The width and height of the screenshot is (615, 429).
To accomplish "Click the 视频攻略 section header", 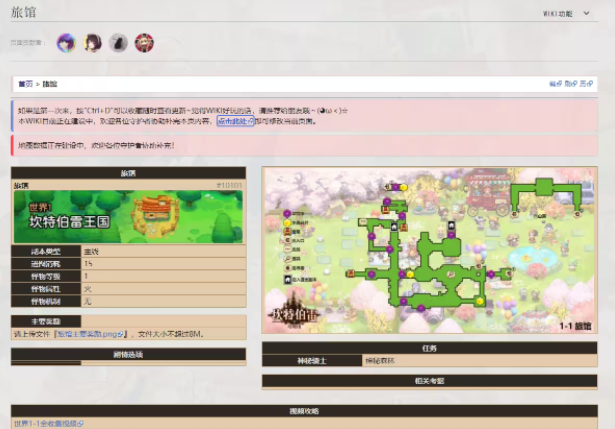I will click(307, 410).
